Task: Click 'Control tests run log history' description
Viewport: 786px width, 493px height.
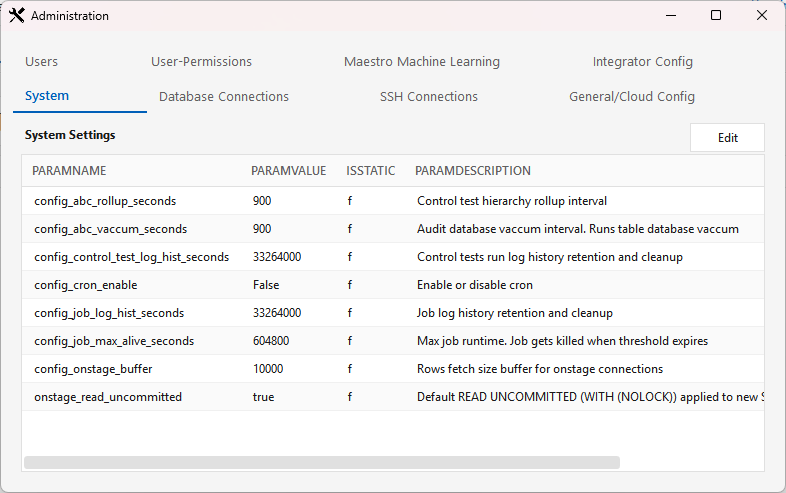Action: pyautogui.click(x=550, y=257)
